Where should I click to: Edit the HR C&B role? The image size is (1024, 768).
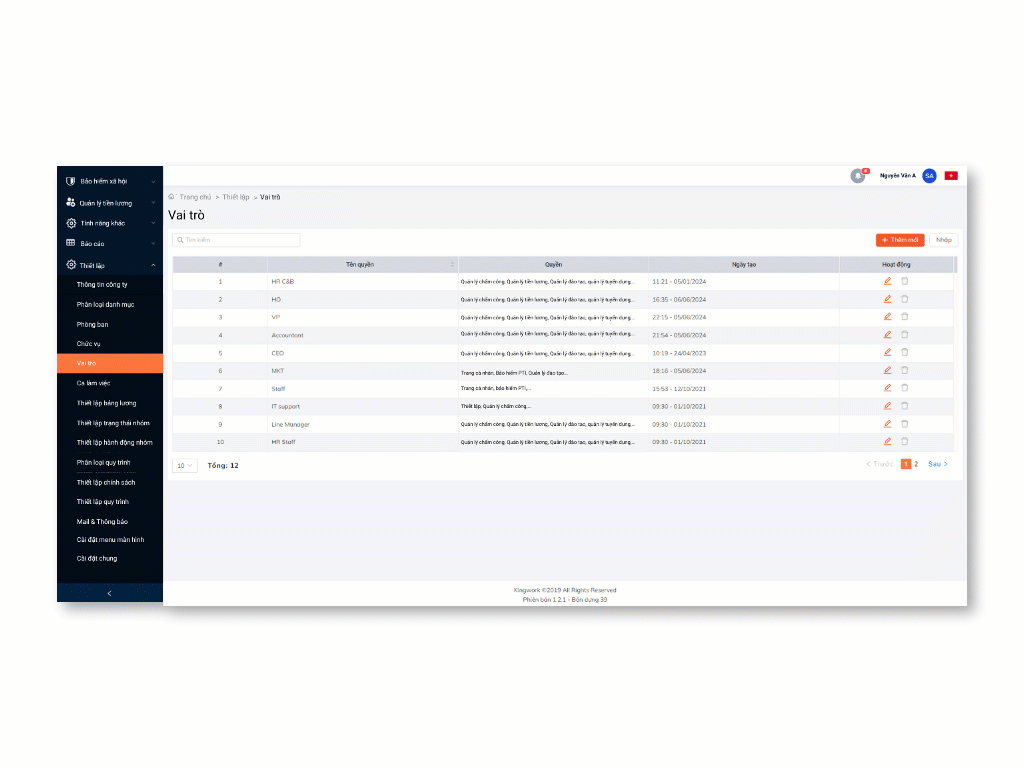pyautogui.click(x=887, y=282)
